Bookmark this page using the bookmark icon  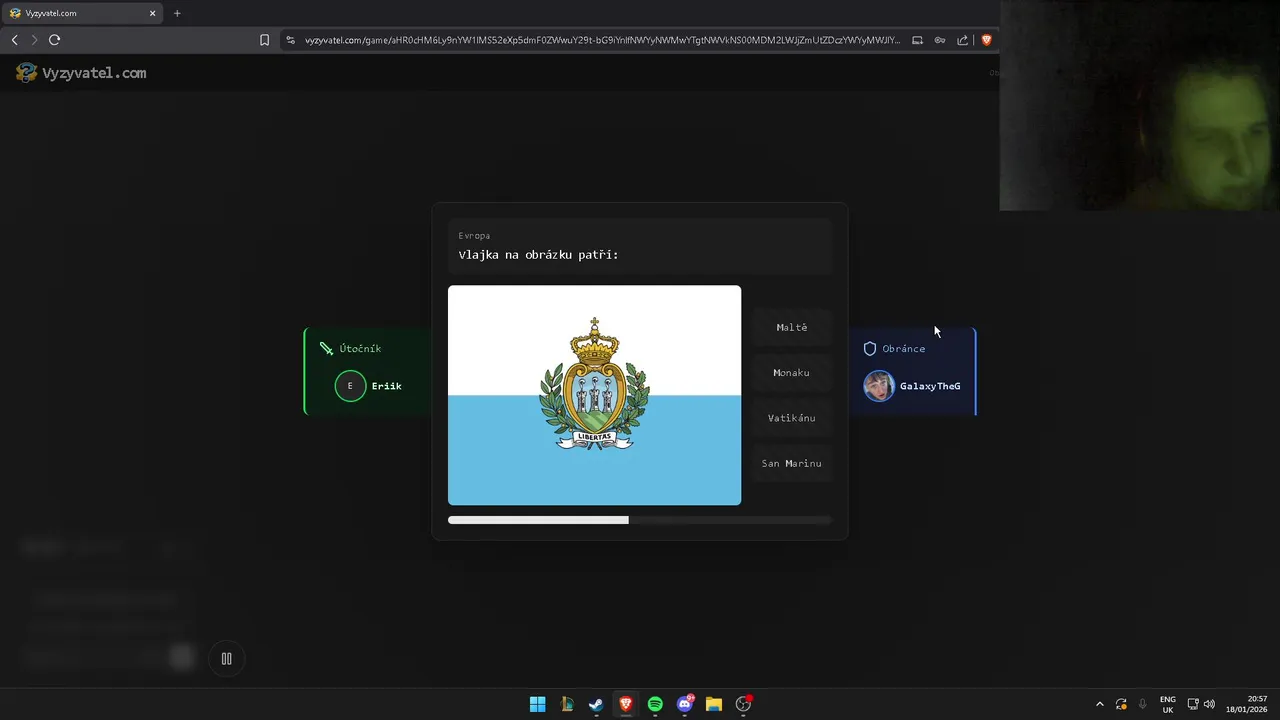(264, 40)
